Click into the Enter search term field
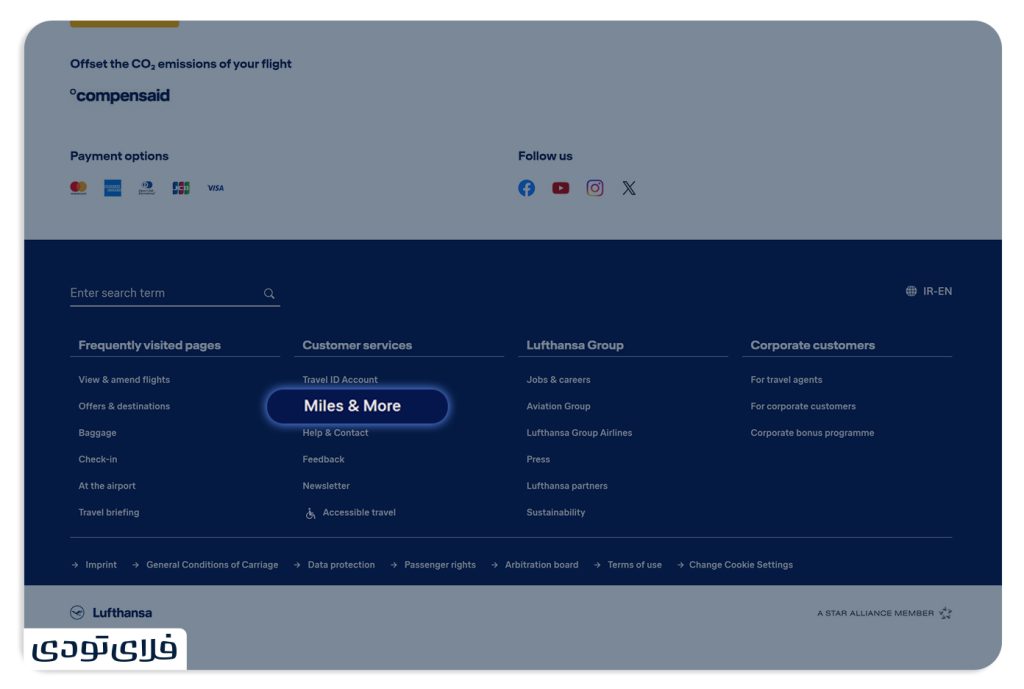 [160, 293]
